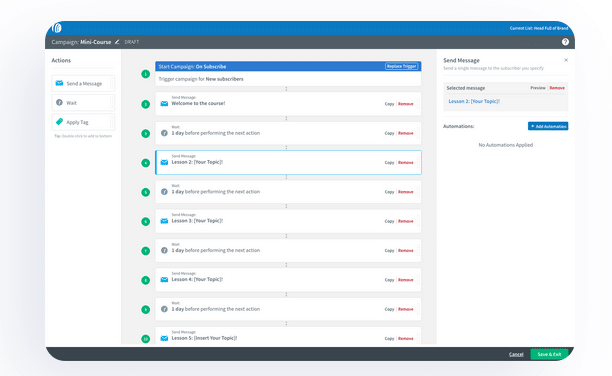Viewport: 612px width, 376px height.
Task: Click envelope icon of Lesson 2 step
Action: (x=164, y=162)
